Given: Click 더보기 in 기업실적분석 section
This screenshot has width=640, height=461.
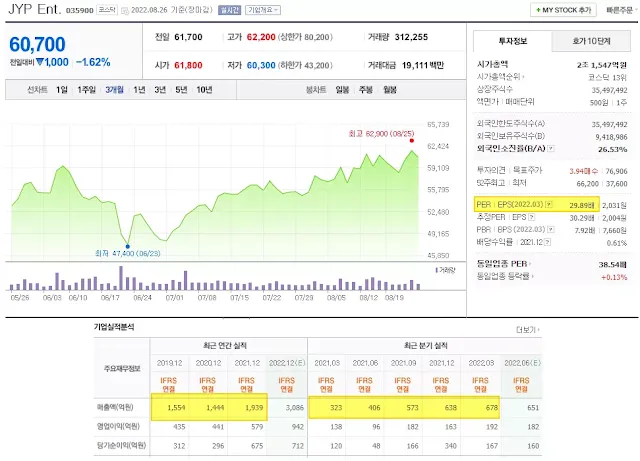Looking at the screenshot, I should (x=528, y=330).
